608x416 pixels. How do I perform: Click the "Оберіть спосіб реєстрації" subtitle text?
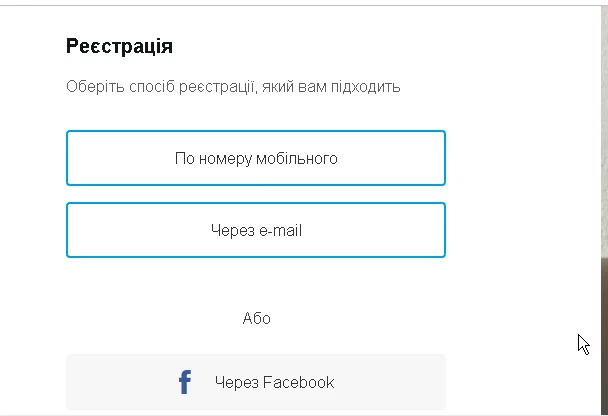click(233, 87)
